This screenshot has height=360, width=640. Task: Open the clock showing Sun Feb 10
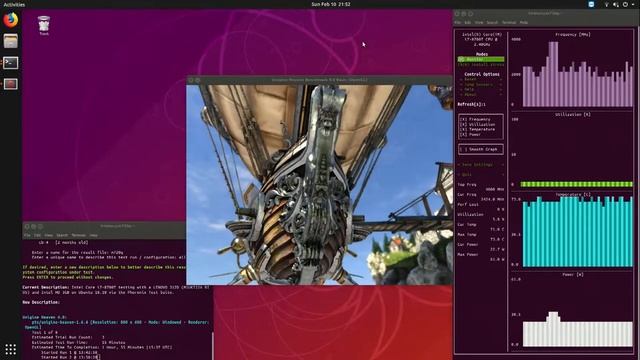pyautogui.click(x=331, y=4)
